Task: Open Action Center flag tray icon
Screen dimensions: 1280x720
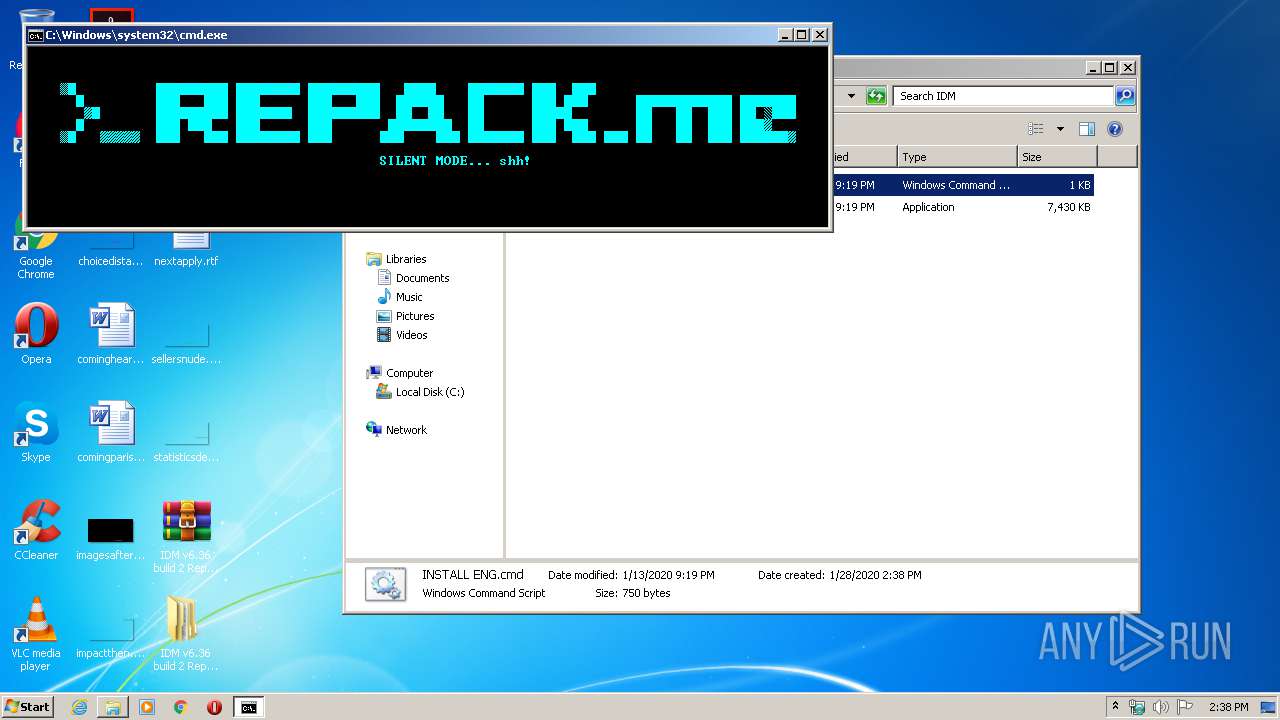Action: (1184, 707)
